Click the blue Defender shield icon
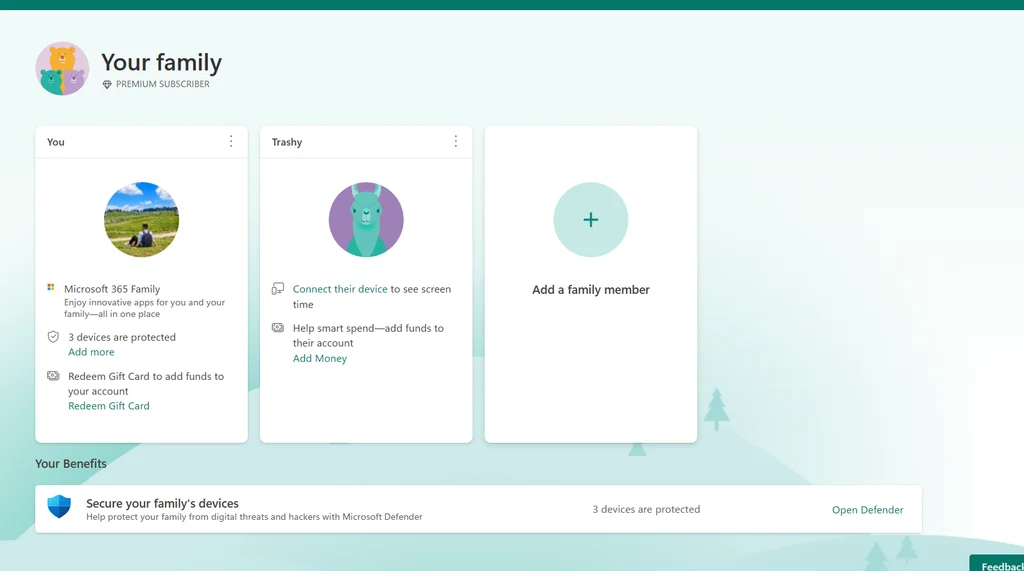1024x571 pixels. point(59,507)
